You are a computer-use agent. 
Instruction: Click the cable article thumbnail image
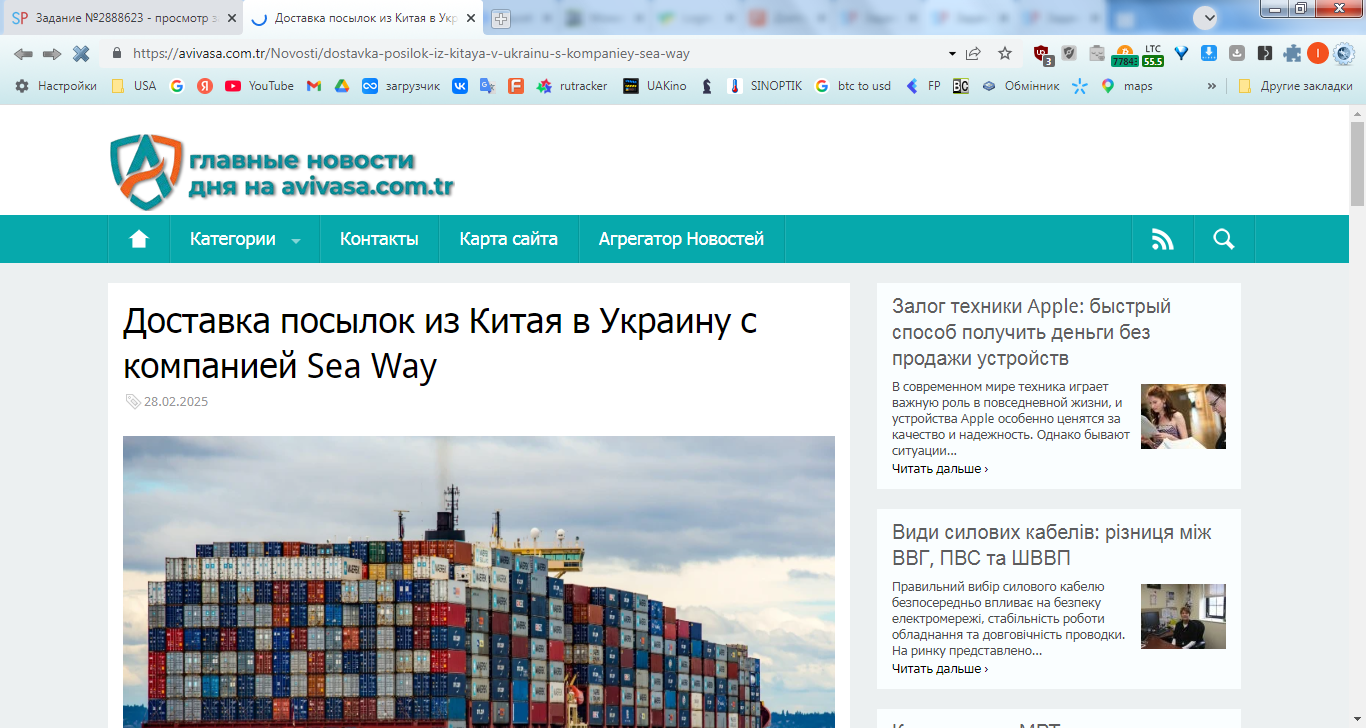tap(1183, 616)
